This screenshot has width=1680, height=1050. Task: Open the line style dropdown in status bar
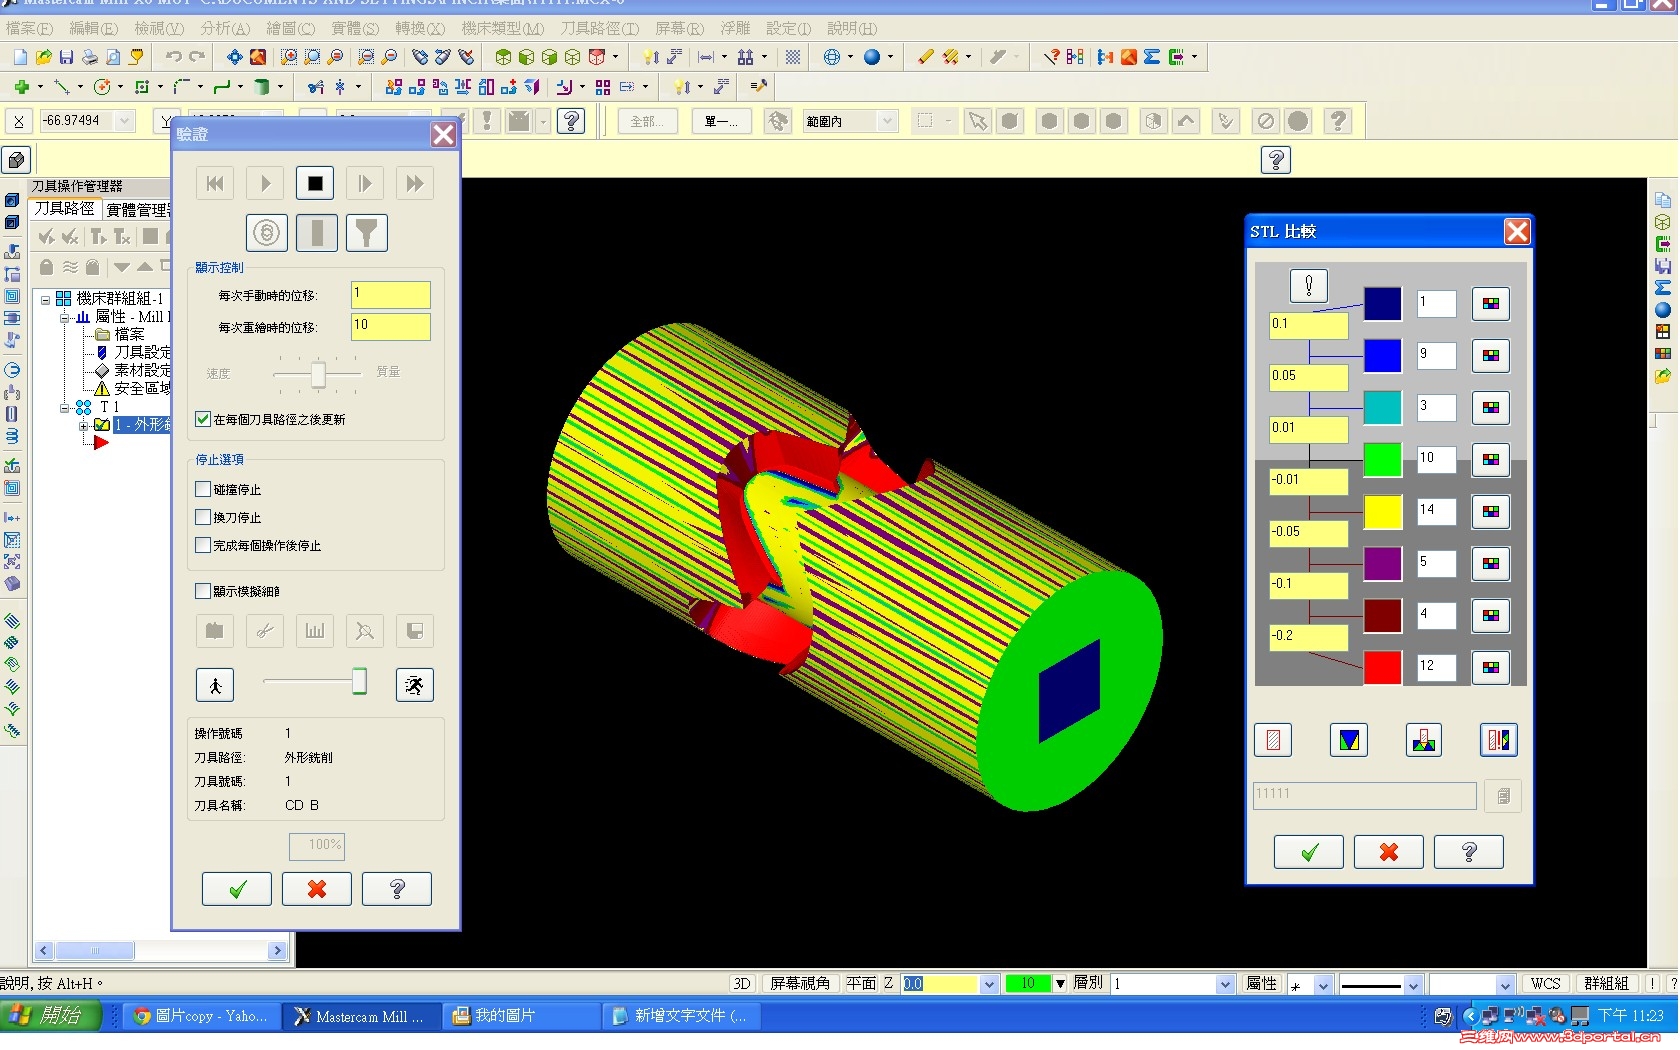(x=1413, y=984)
